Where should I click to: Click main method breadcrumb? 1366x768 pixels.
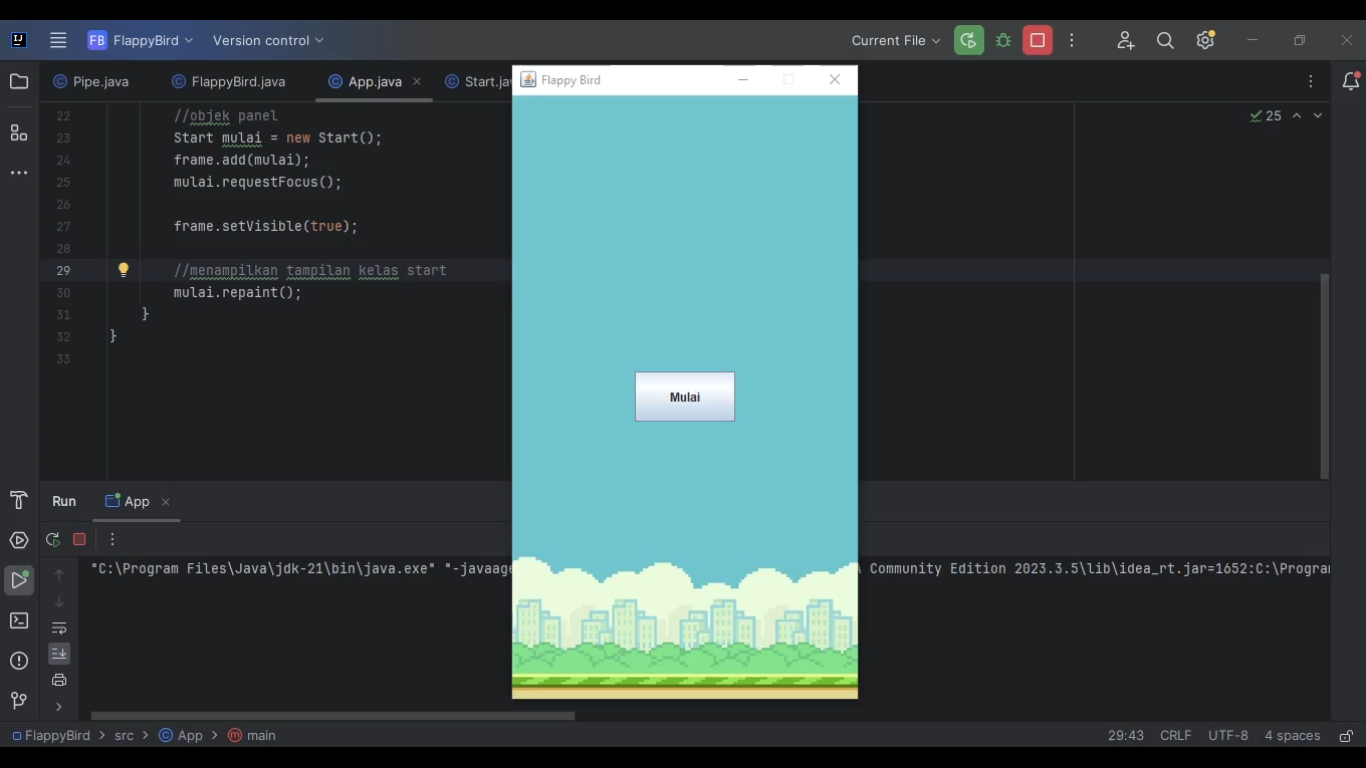coord(252,735)
